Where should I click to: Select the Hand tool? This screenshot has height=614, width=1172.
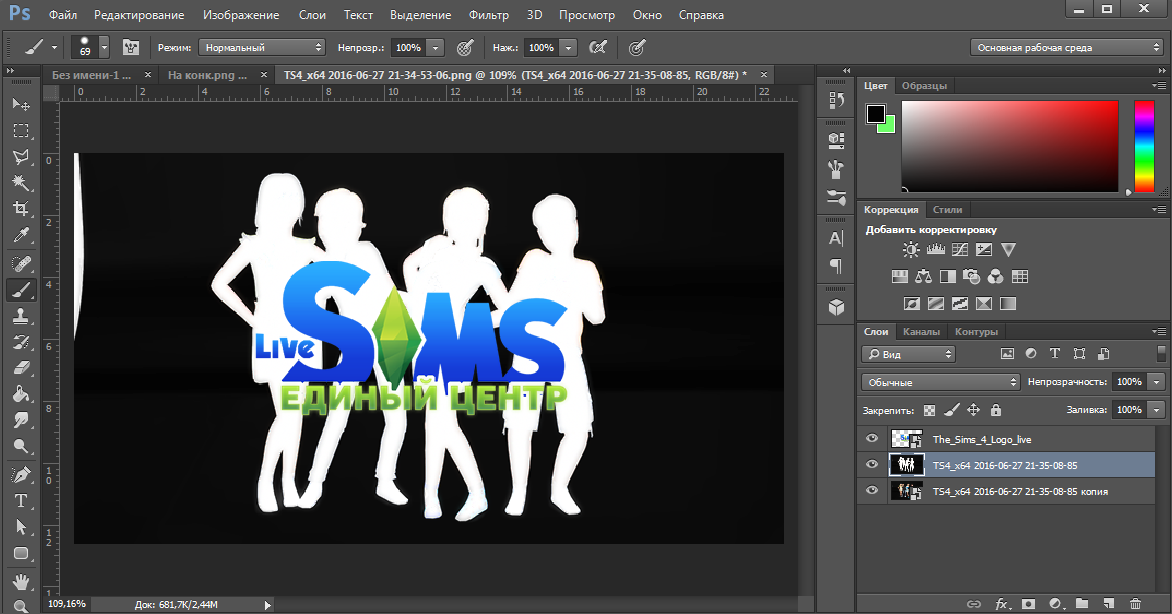(21, 581)
